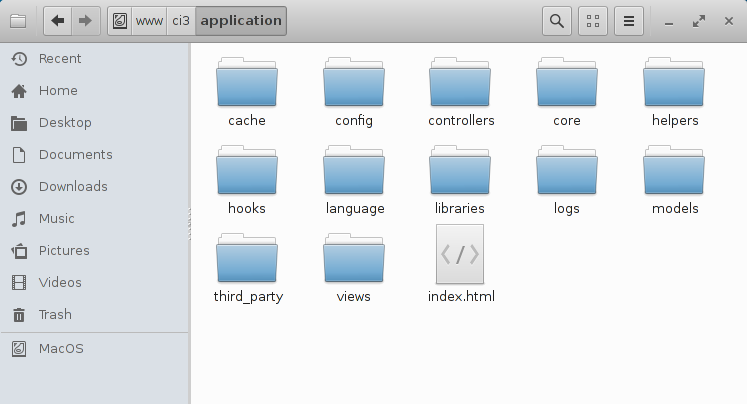
Task: Click the back navigation arrow
Action: (x=58, y=20)
